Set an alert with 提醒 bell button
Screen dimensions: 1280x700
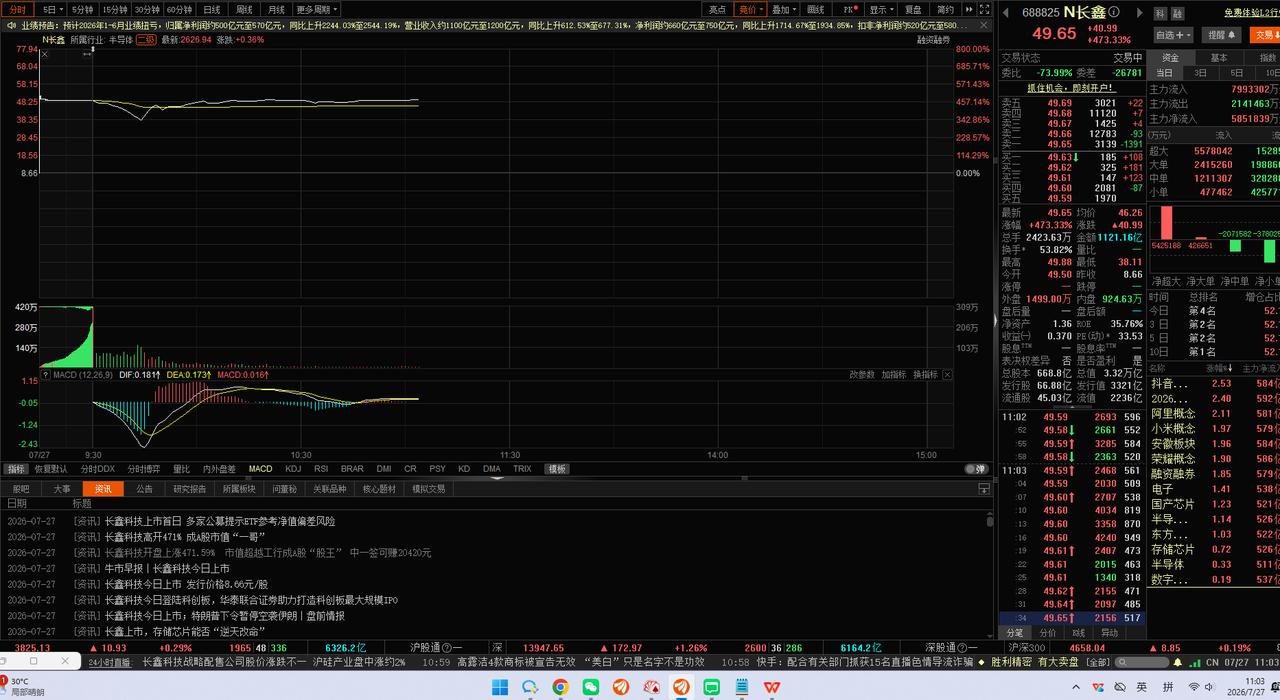(x=1221, y=34)
